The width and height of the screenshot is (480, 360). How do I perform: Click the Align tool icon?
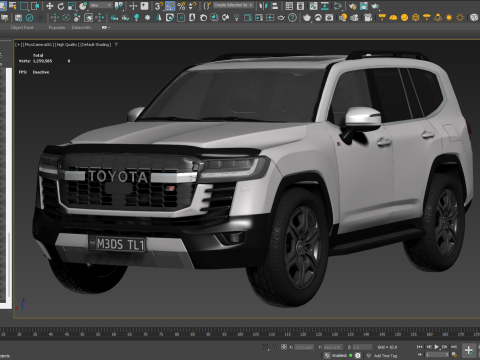(274, 6)
